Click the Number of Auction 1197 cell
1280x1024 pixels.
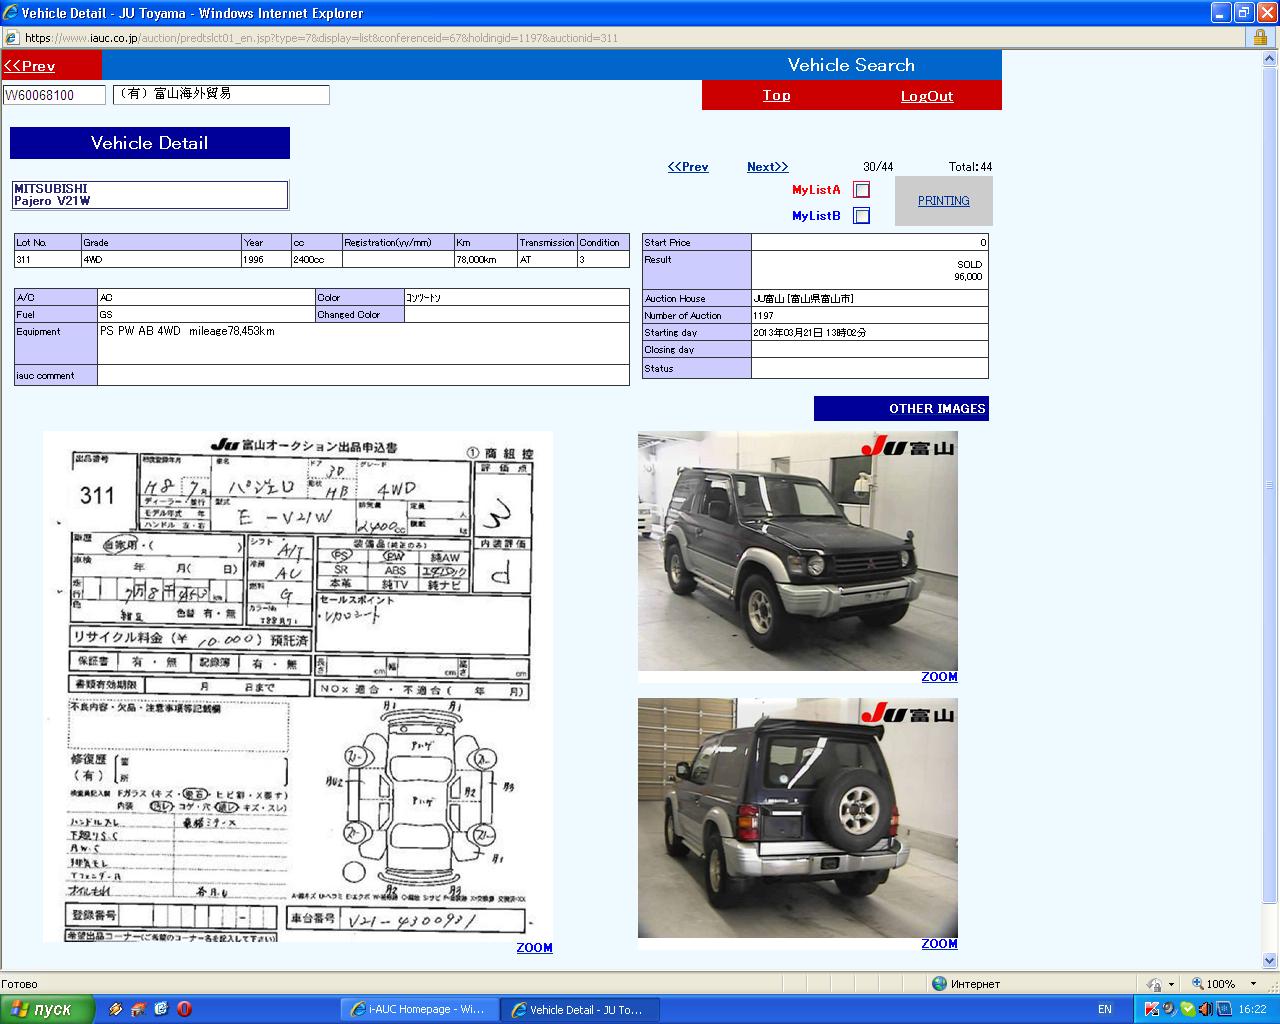(870, 316)
